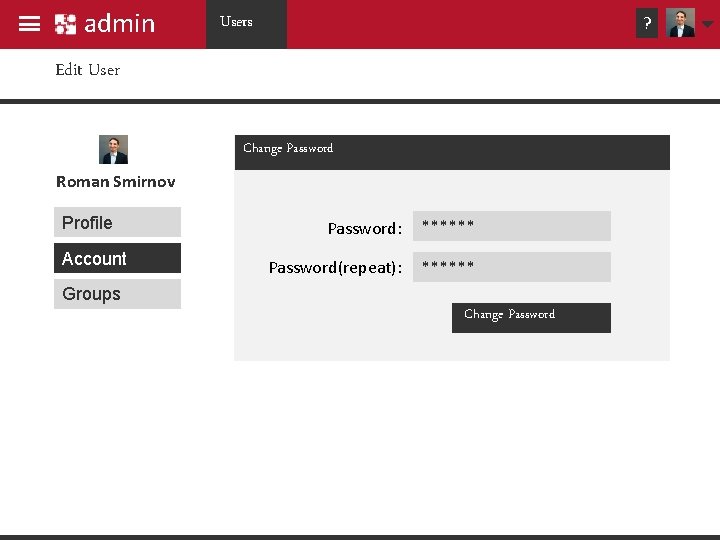Switch to the Users tab

(247, 24)
